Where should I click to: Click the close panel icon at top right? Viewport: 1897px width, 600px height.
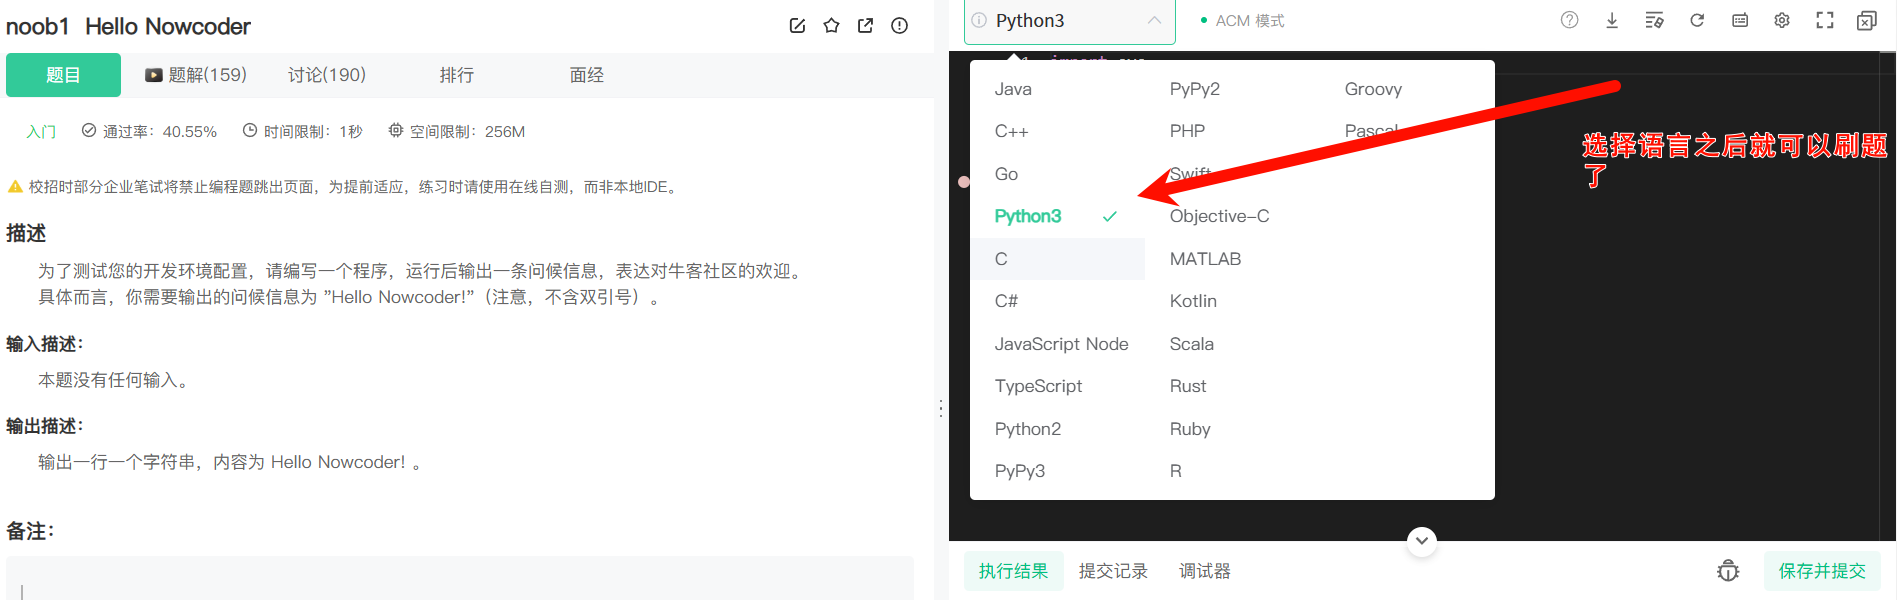pyautogui.click(x=1867, y=20)
